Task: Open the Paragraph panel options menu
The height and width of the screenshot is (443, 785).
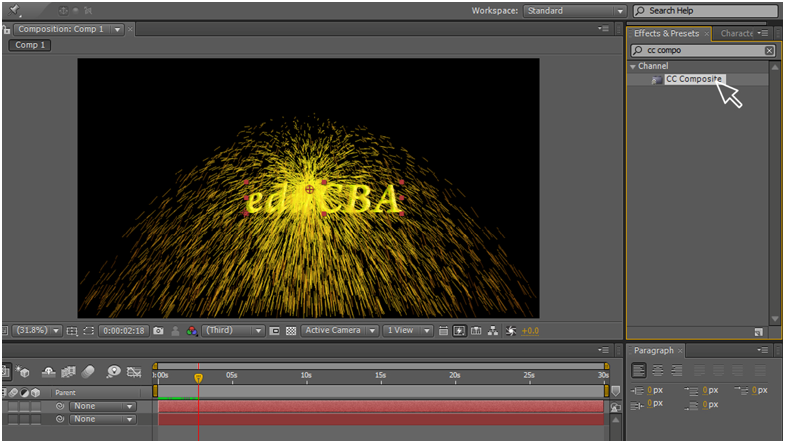Action: click(x=763, y=350)
